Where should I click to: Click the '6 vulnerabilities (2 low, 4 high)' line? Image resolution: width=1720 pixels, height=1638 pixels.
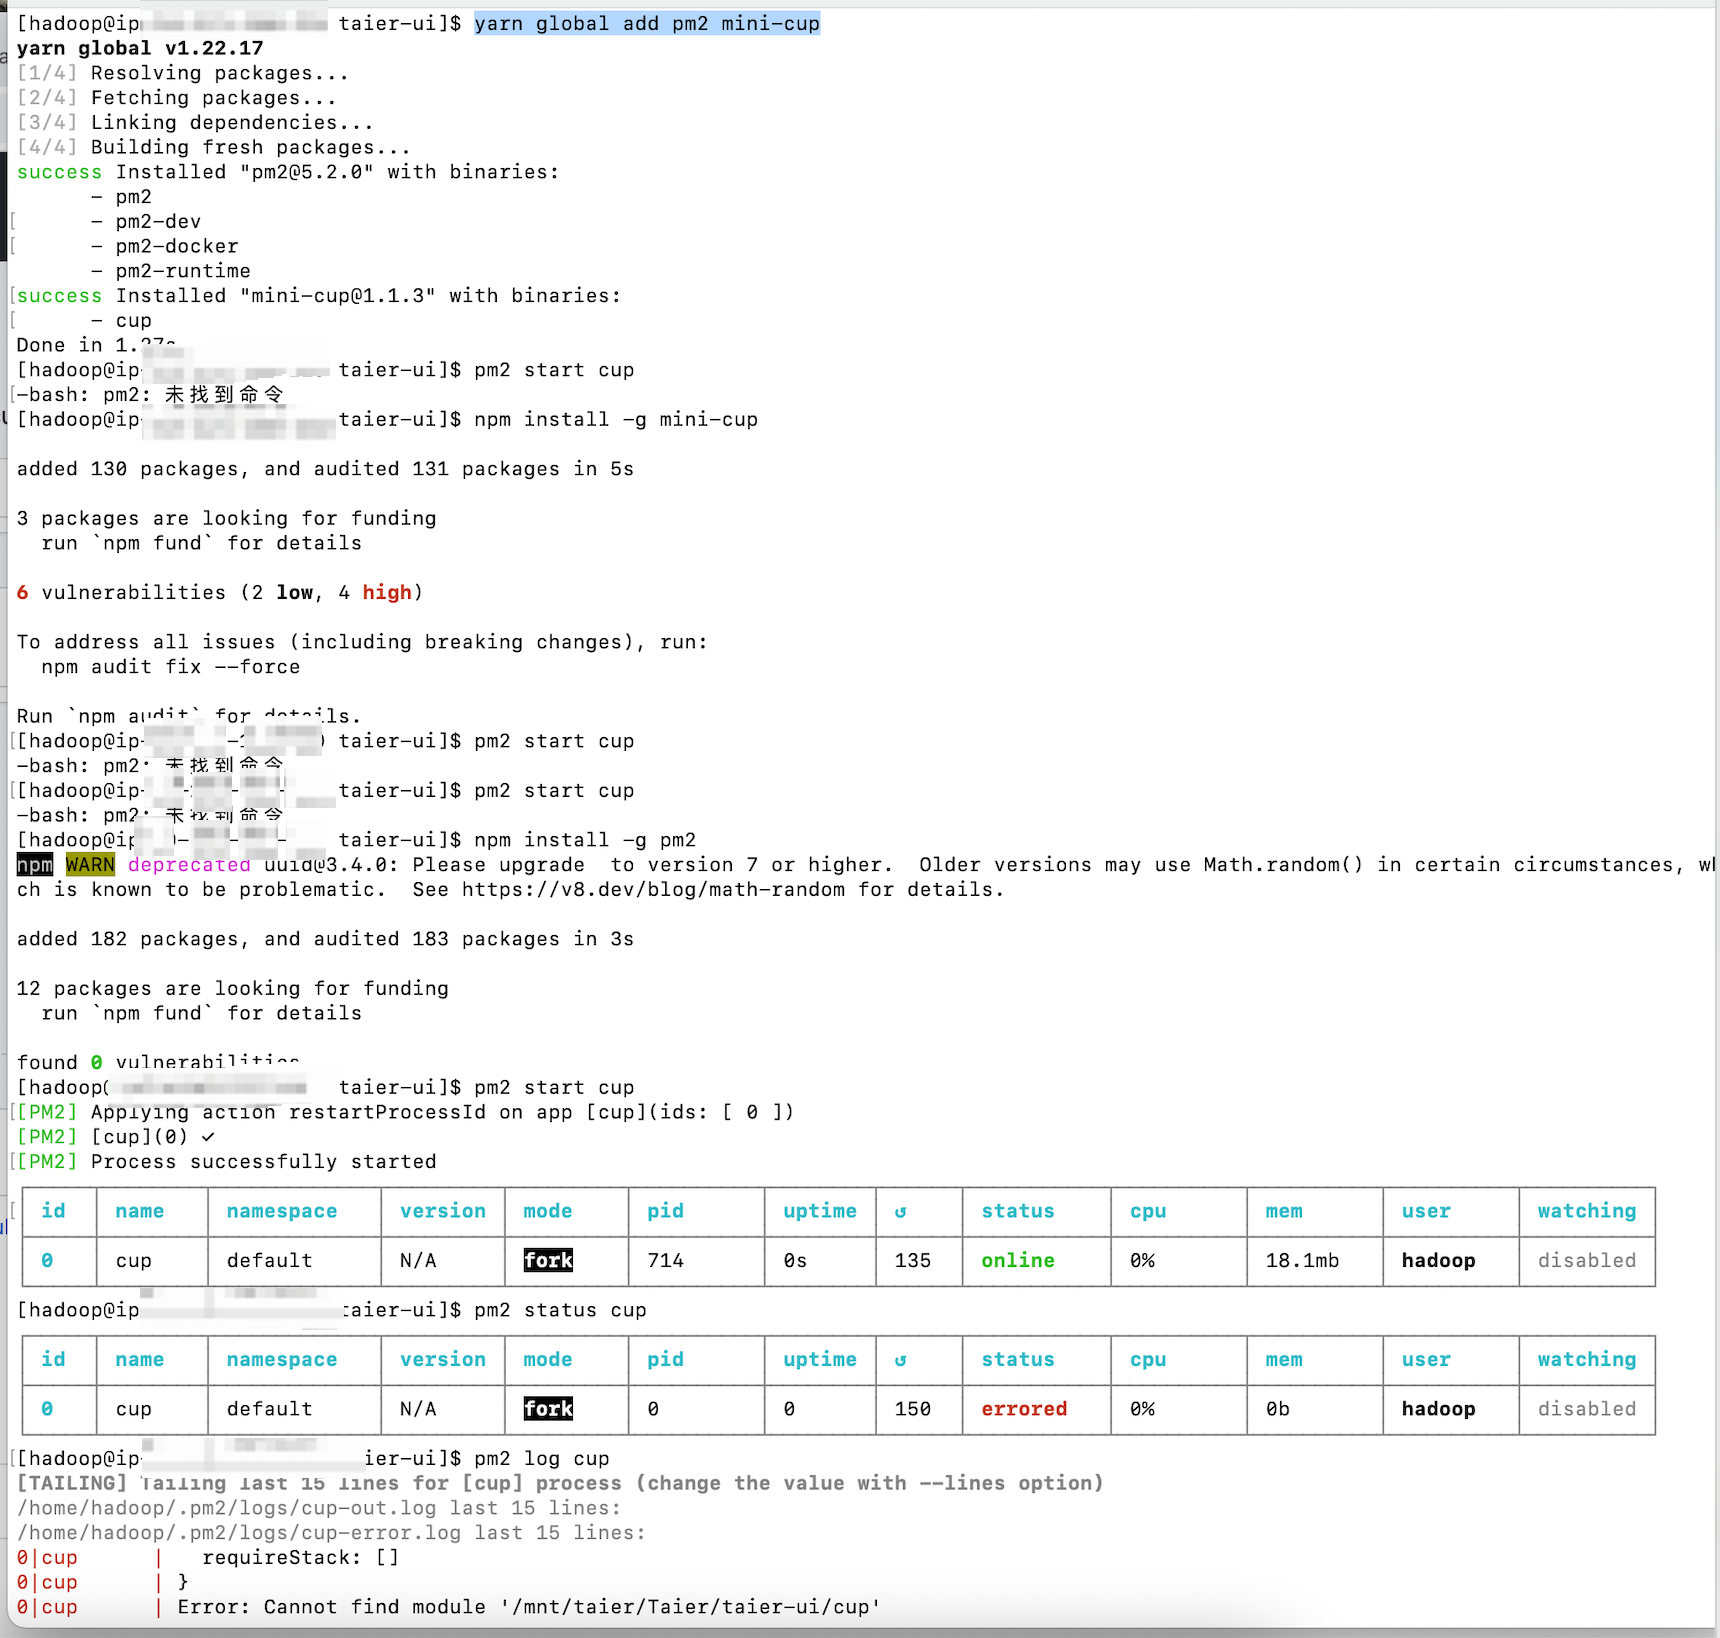220,593
